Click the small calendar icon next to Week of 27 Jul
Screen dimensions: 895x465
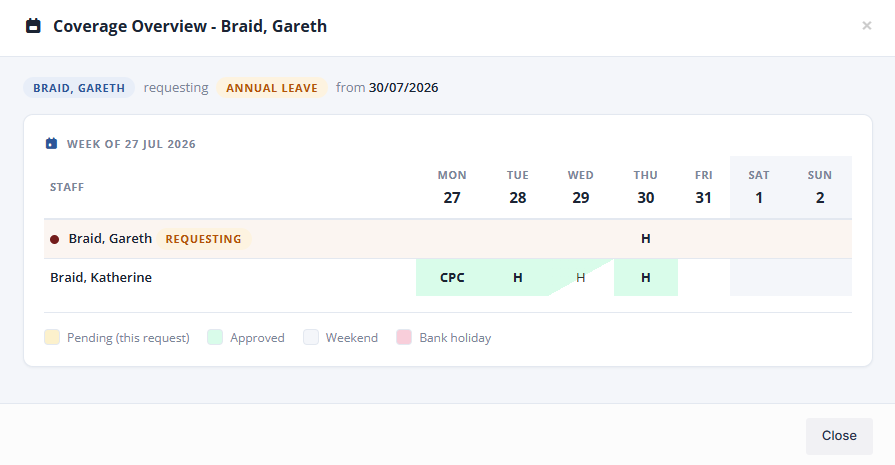(51, 143)
